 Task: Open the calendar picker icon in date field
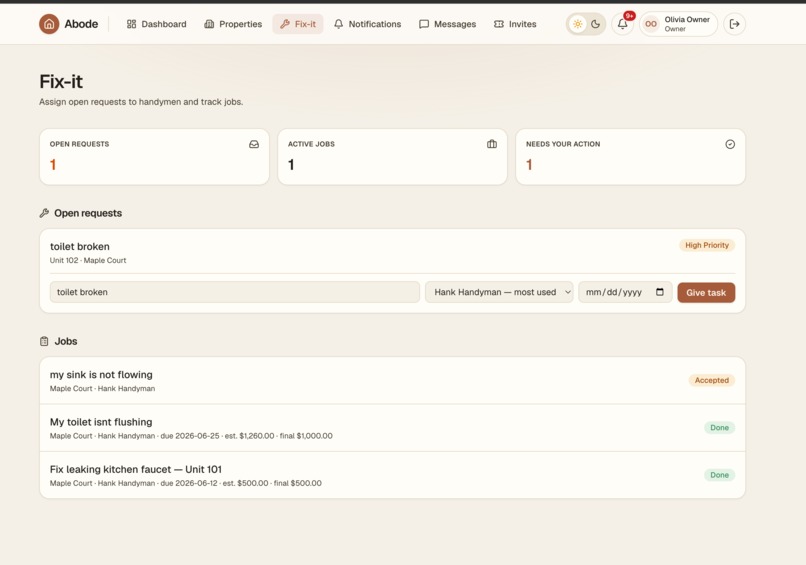[x=660, y=292]
